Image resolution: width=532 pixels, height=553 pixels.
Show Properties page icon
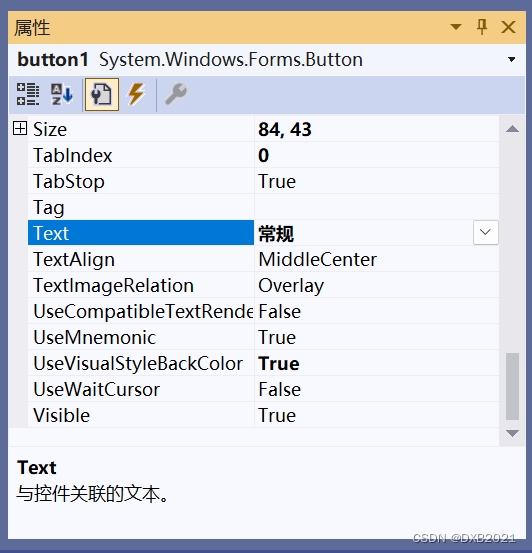click(102, 95)
